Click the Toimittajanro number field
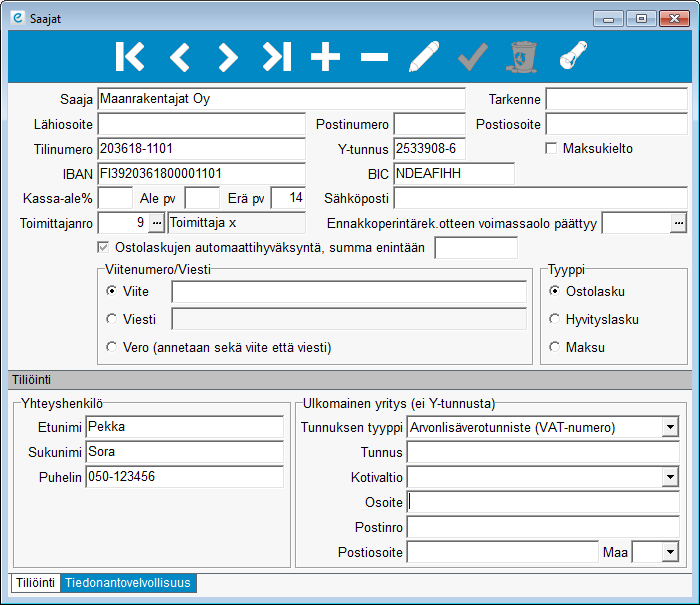 (123, 223)
